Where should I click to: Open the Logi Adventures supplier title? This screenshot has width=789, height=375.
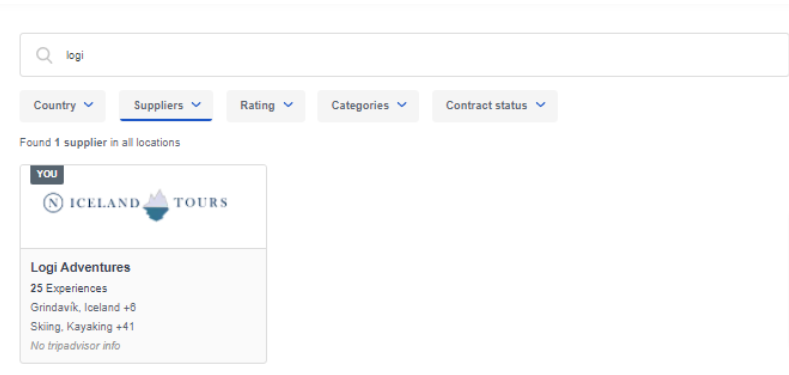pos(81,267)
